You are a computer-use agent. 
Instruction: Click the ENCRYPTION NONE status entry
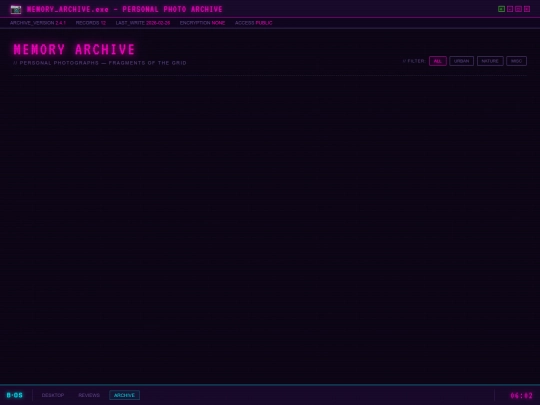coord(202,23)
